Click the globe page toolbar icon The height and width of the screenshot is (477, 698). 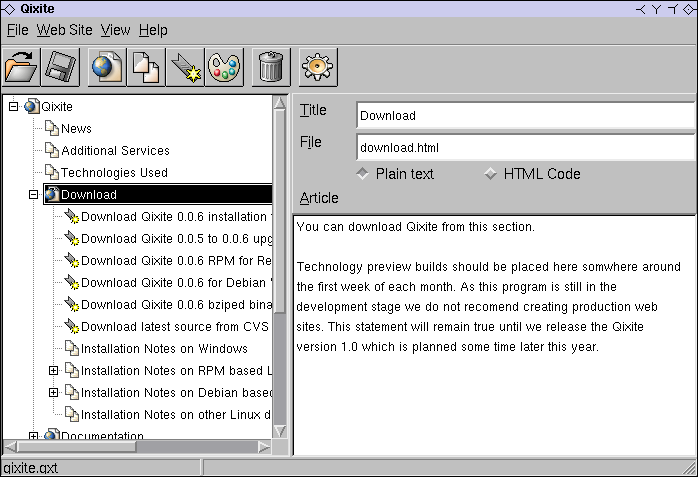107,67
